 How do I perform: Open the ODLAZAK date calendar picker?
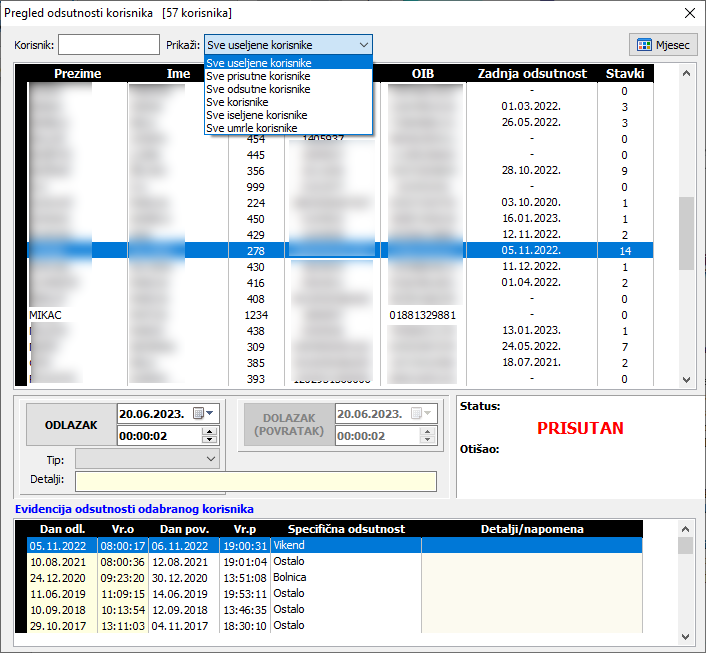199,413
